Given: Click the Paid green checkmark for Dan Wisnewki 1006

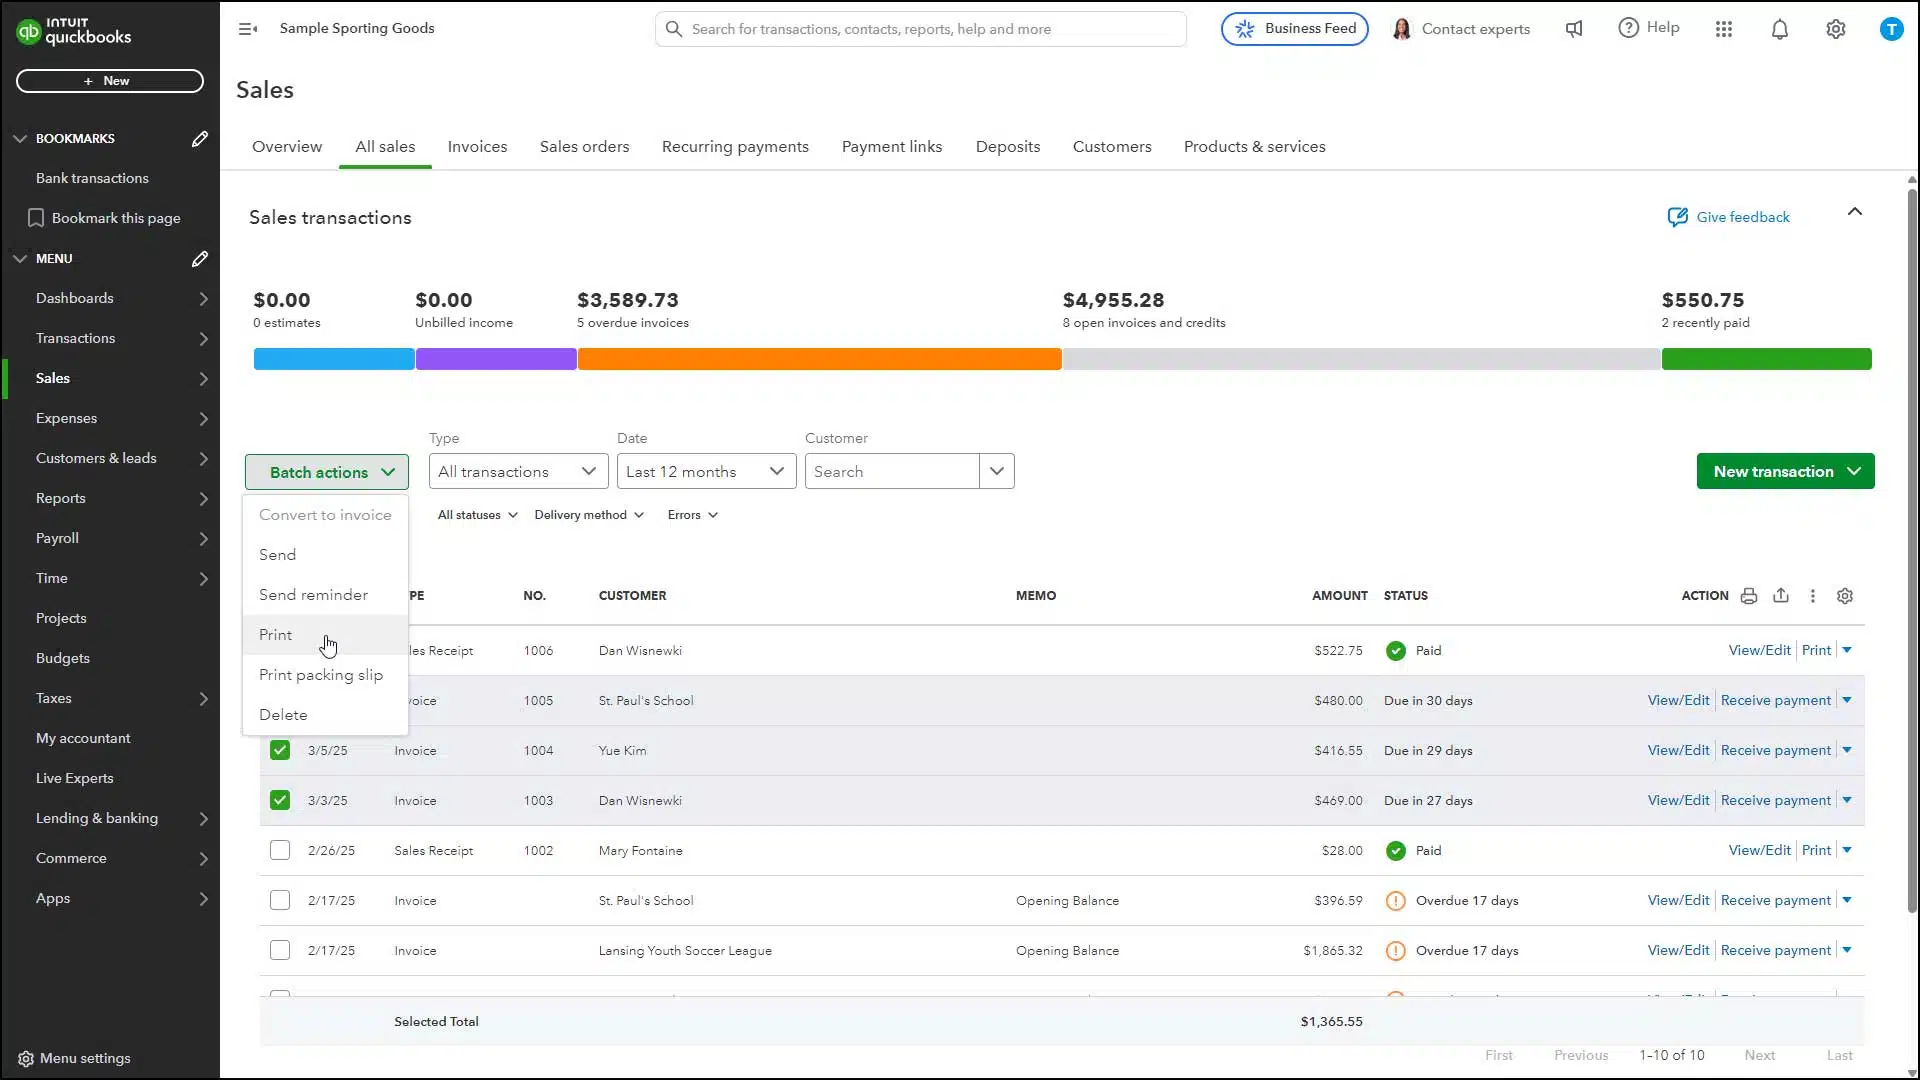Looking at the screenshot, I should click(x=1396, y=651).
